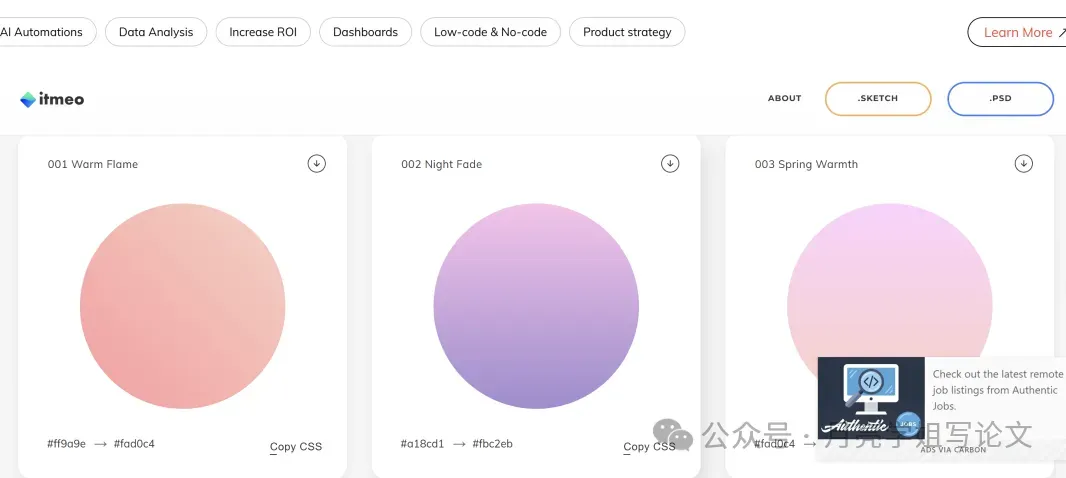
Task: Open the ABOUT menu item
Action: (784, 98)
